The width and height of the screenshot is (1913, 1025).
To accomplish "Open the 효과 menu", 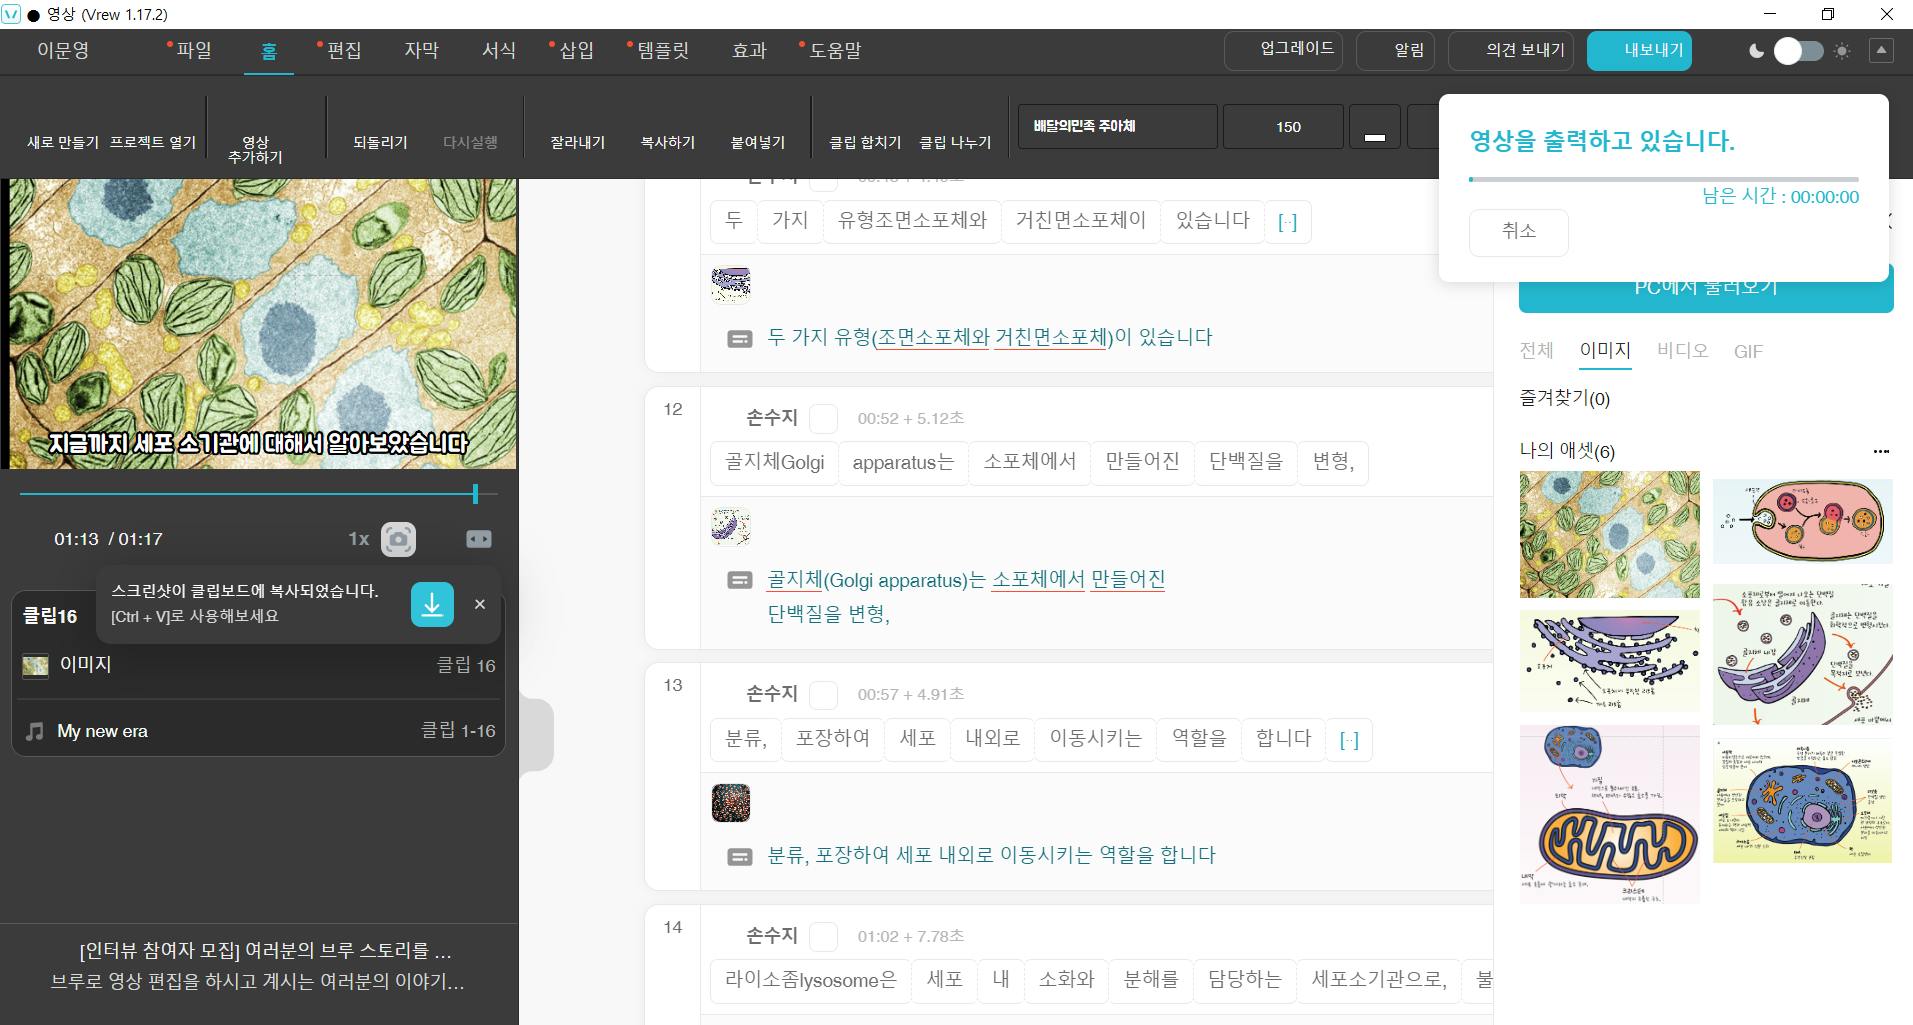I will tap(749, 51).
